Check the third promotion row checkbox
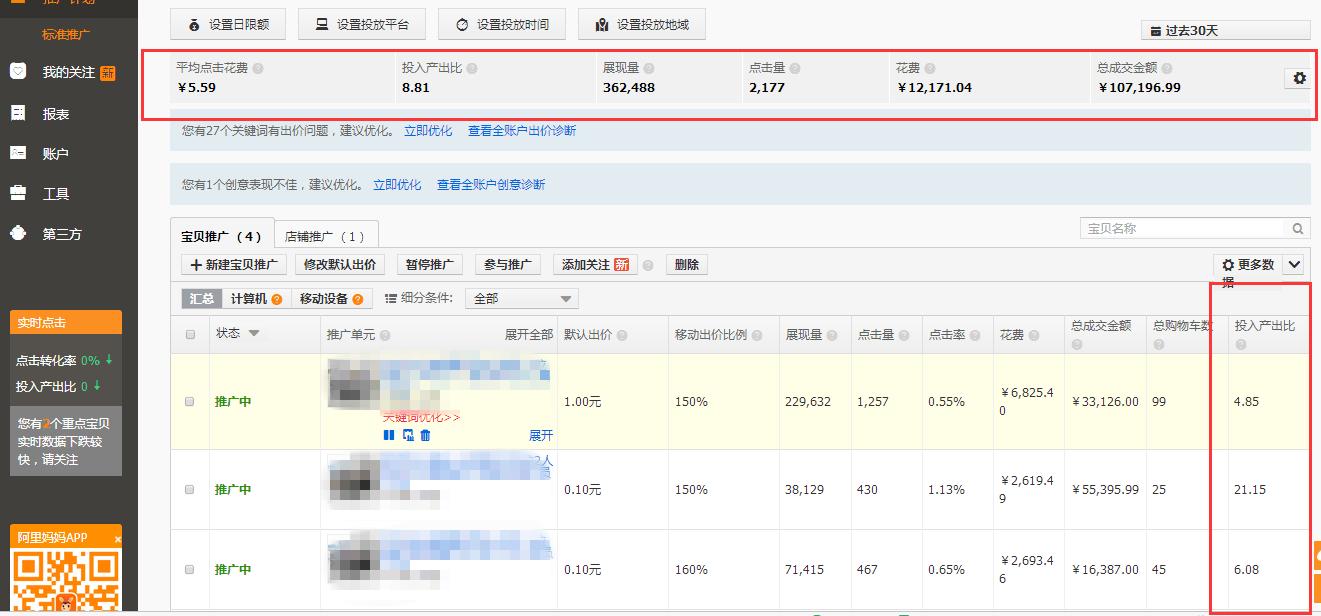The image size is (1321, 616). [189, 569]
